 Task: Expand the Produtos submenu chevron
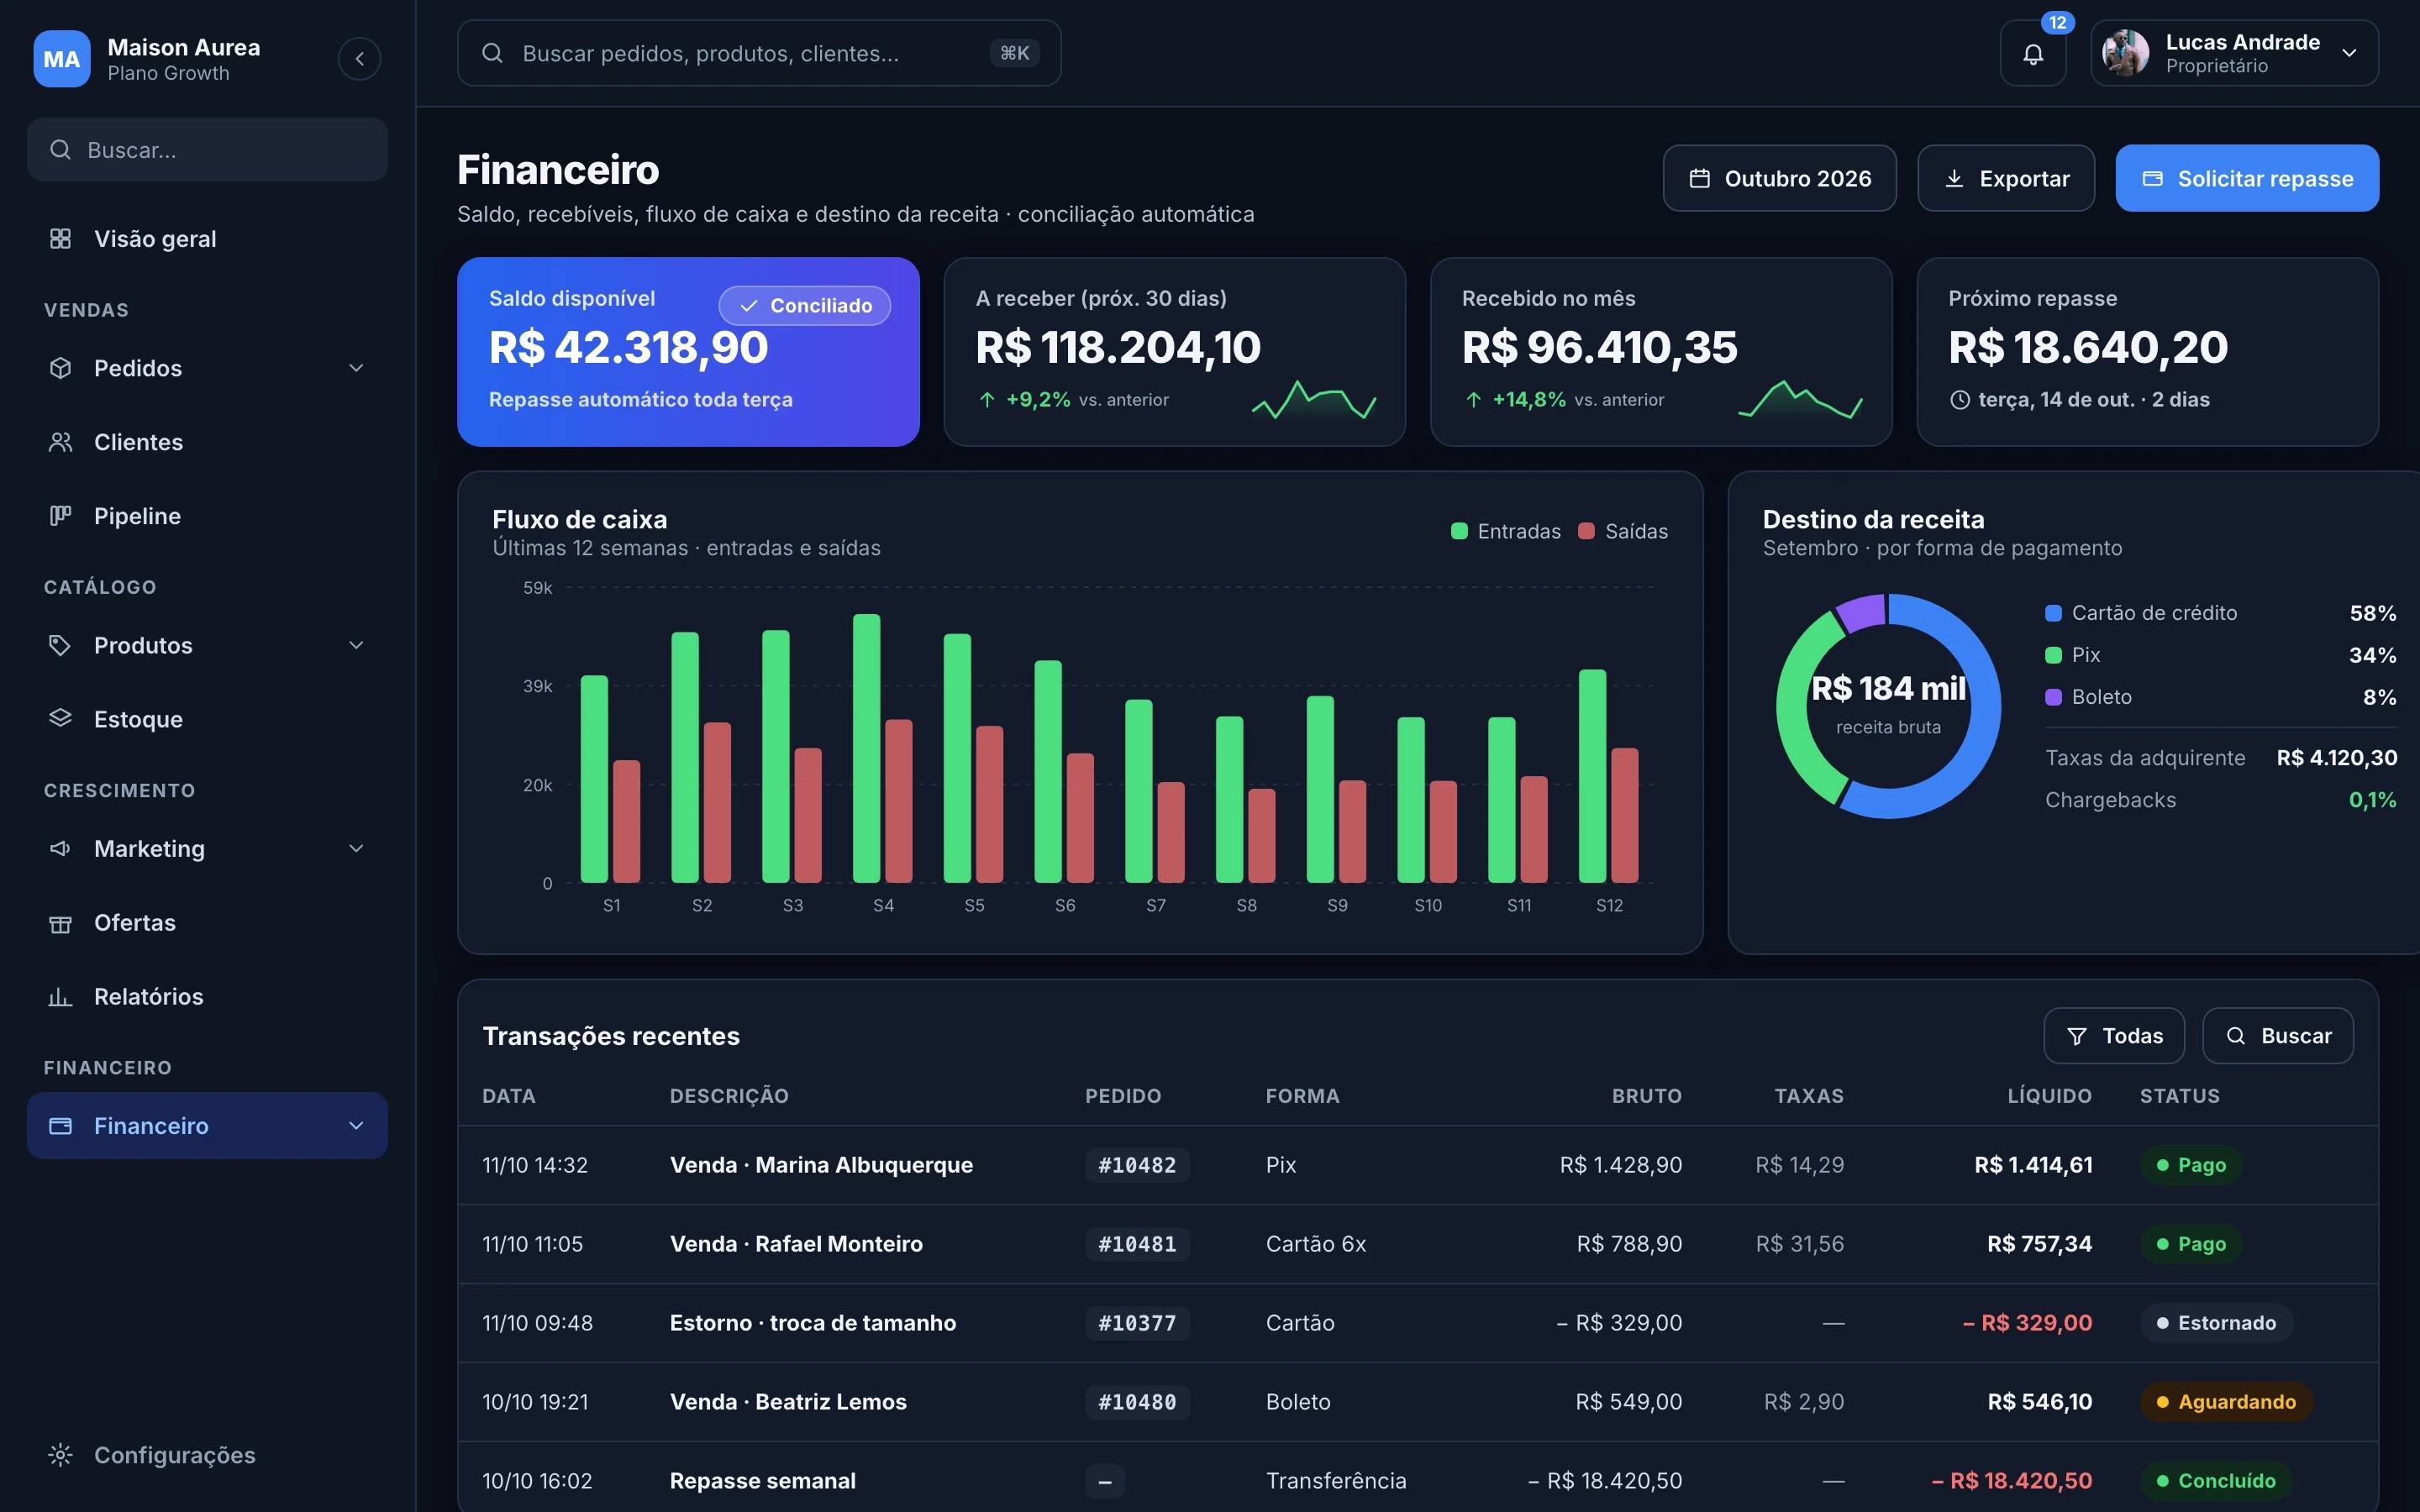click(356, 645)
